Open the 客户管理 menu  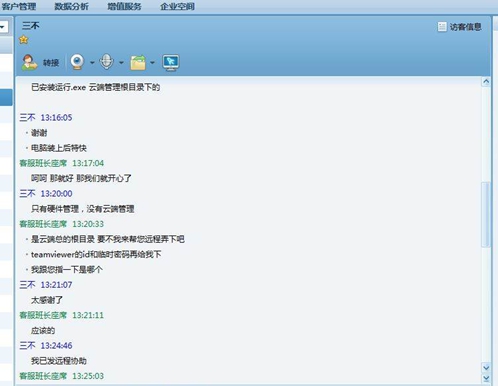(x=19, y=6)
